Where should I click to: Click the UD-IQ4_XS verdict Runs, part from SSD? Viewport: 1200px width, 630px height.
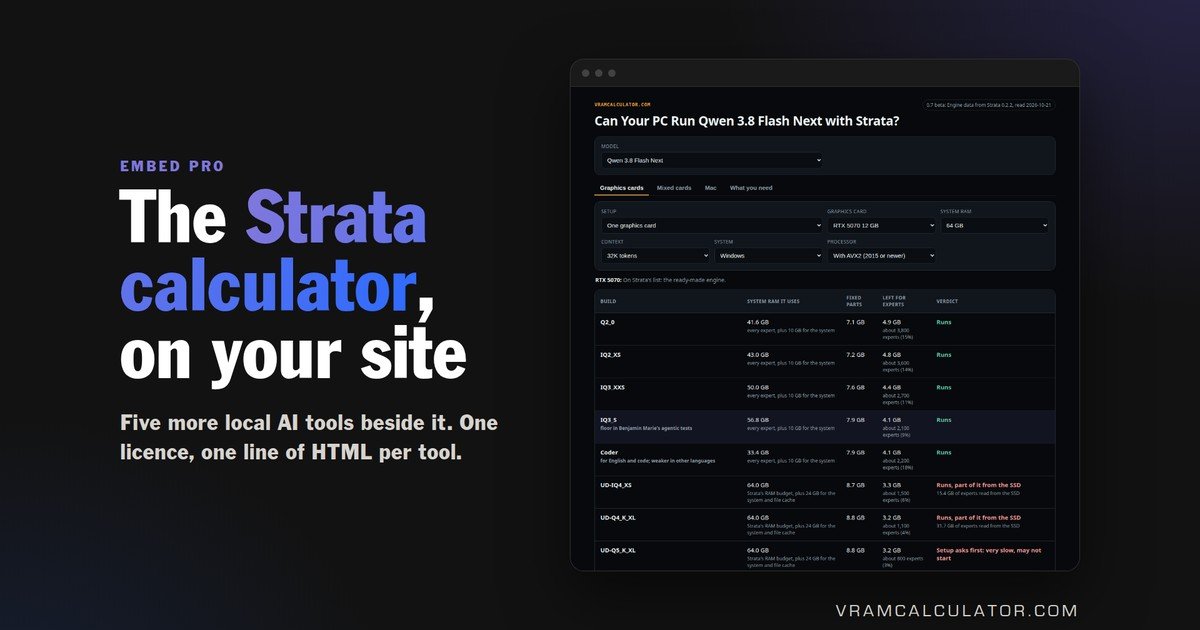(x=978, y=485)
